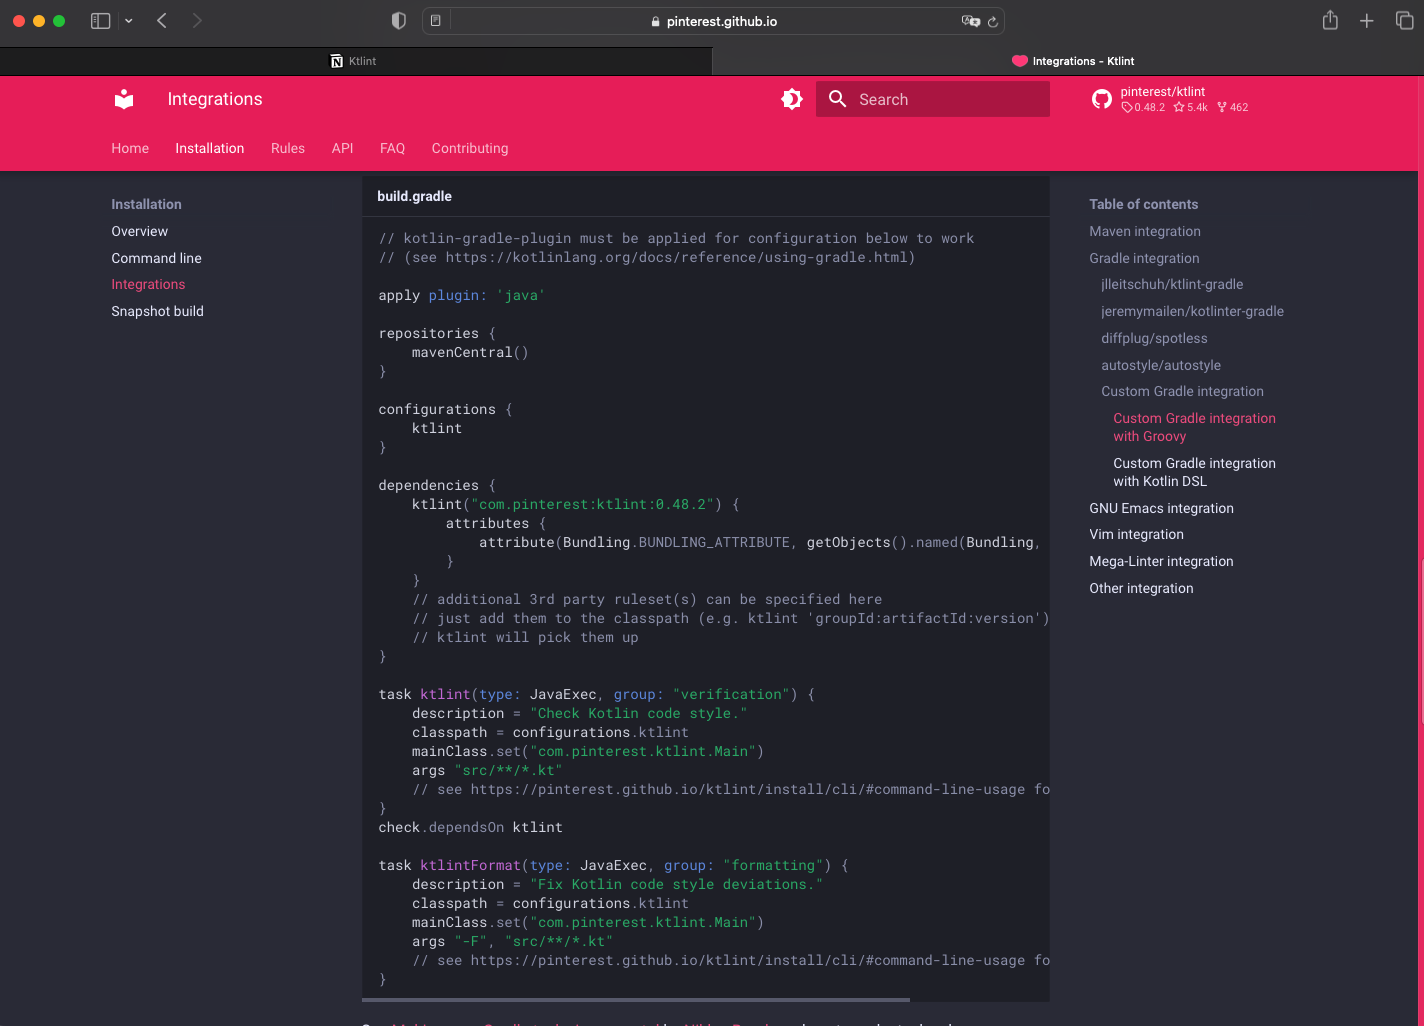
Task: Go to Overview in left sidebar
Action: 140,231
